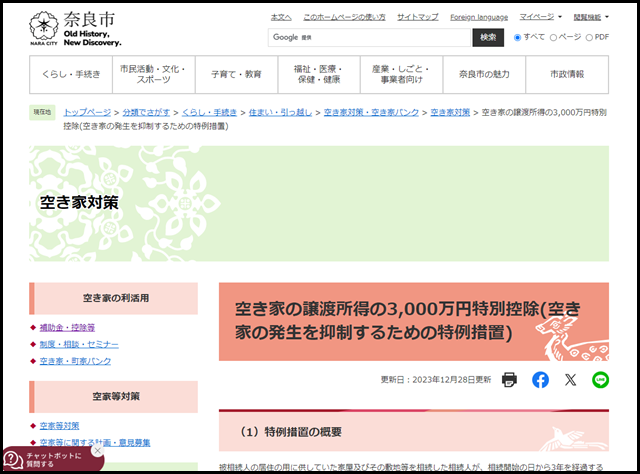This screenshot has height=474, width=640.
Task: Close the chatbot popup
Action: pyautogui.click(x=97, y=450)
